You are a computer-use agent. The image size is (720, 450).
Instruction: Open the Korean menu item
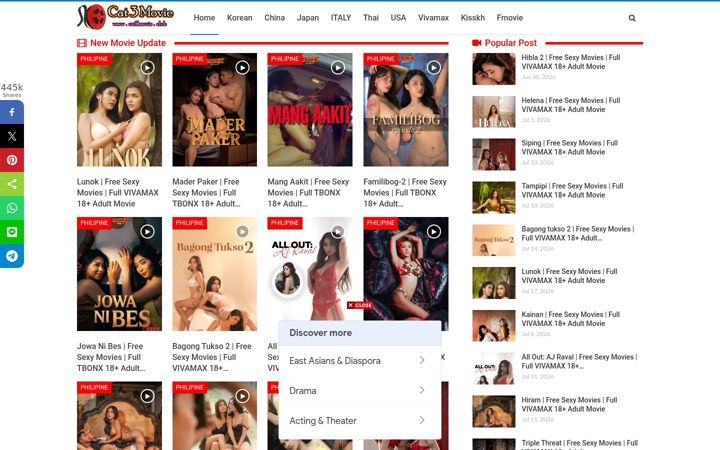tap(240, 18)
